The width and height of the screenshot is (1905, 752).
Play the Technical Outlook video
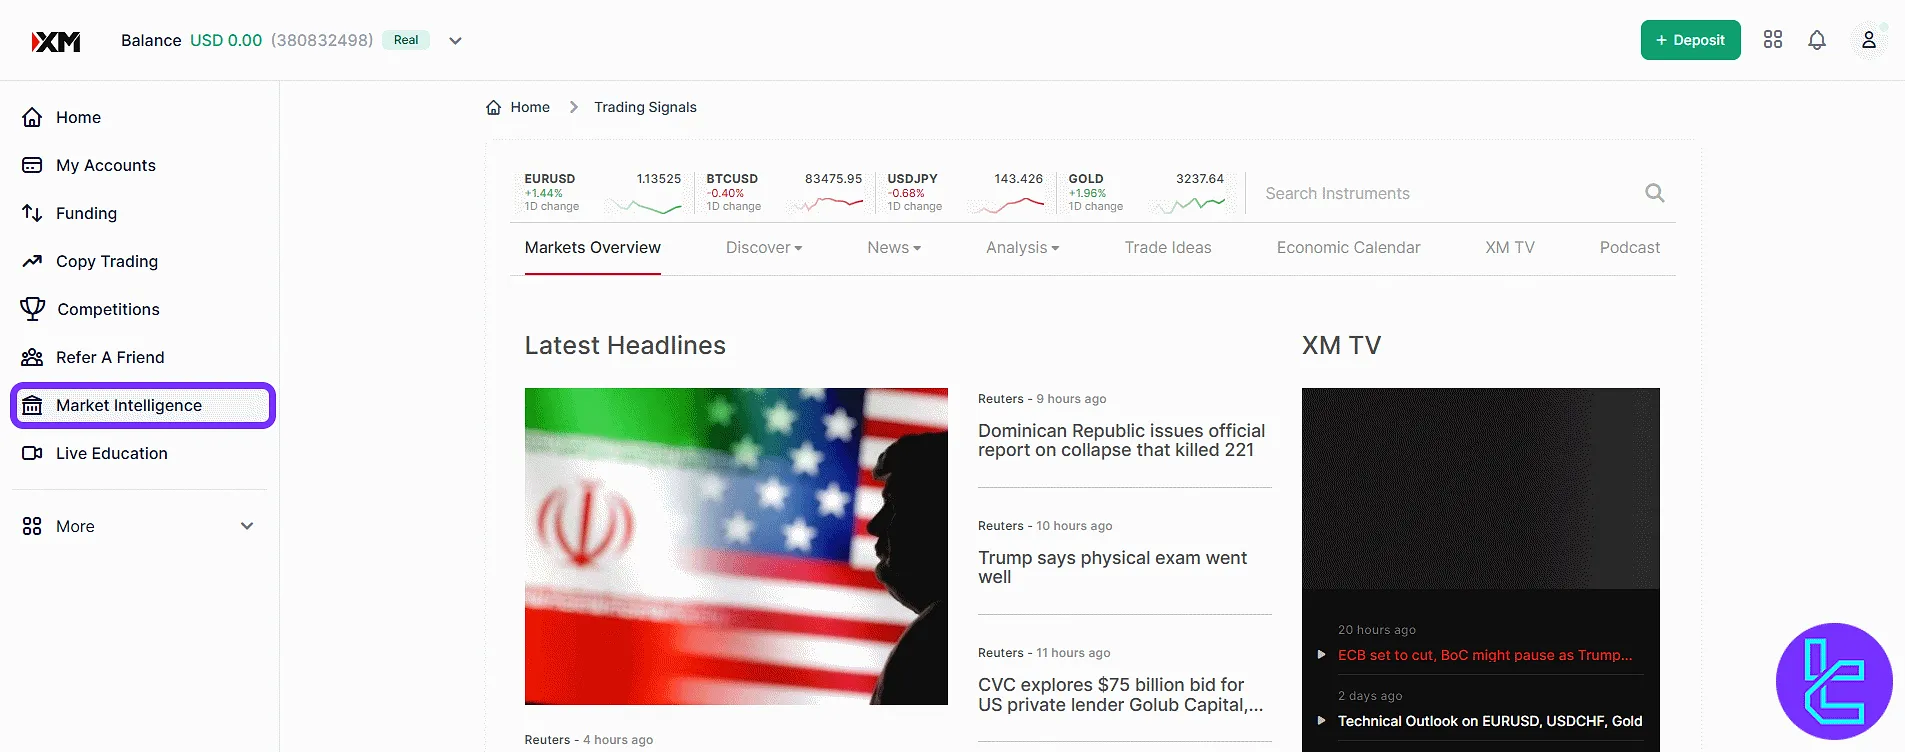(x=1321, y=721)
